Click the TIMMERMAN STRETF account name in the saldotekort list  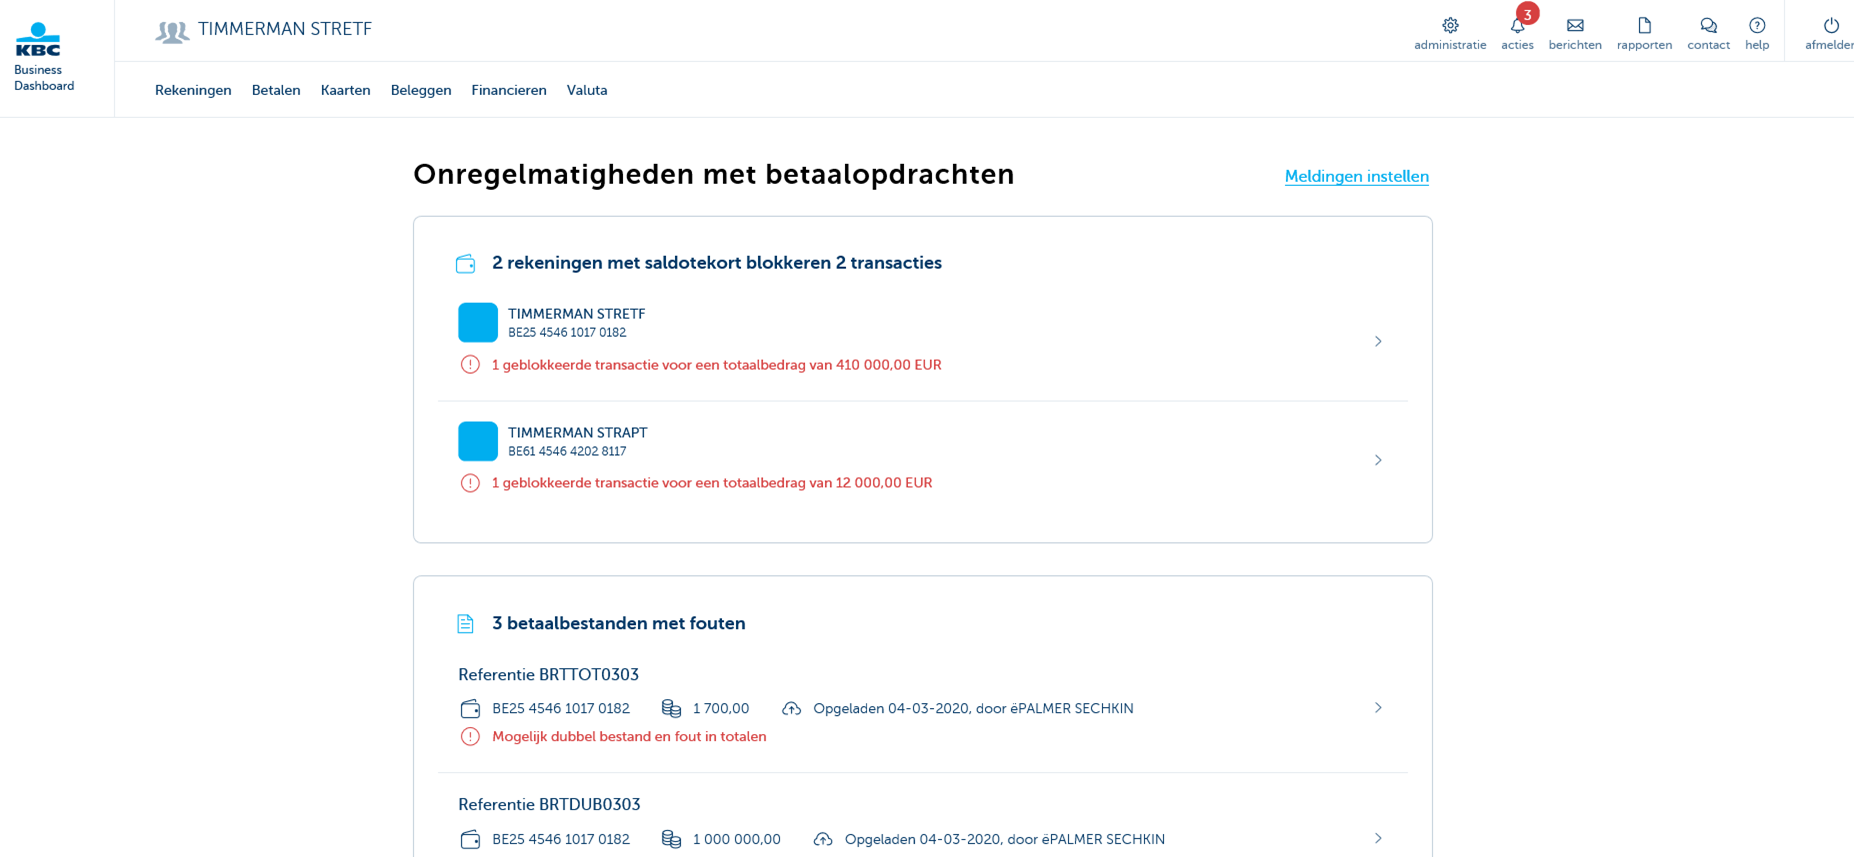point(577,314)
